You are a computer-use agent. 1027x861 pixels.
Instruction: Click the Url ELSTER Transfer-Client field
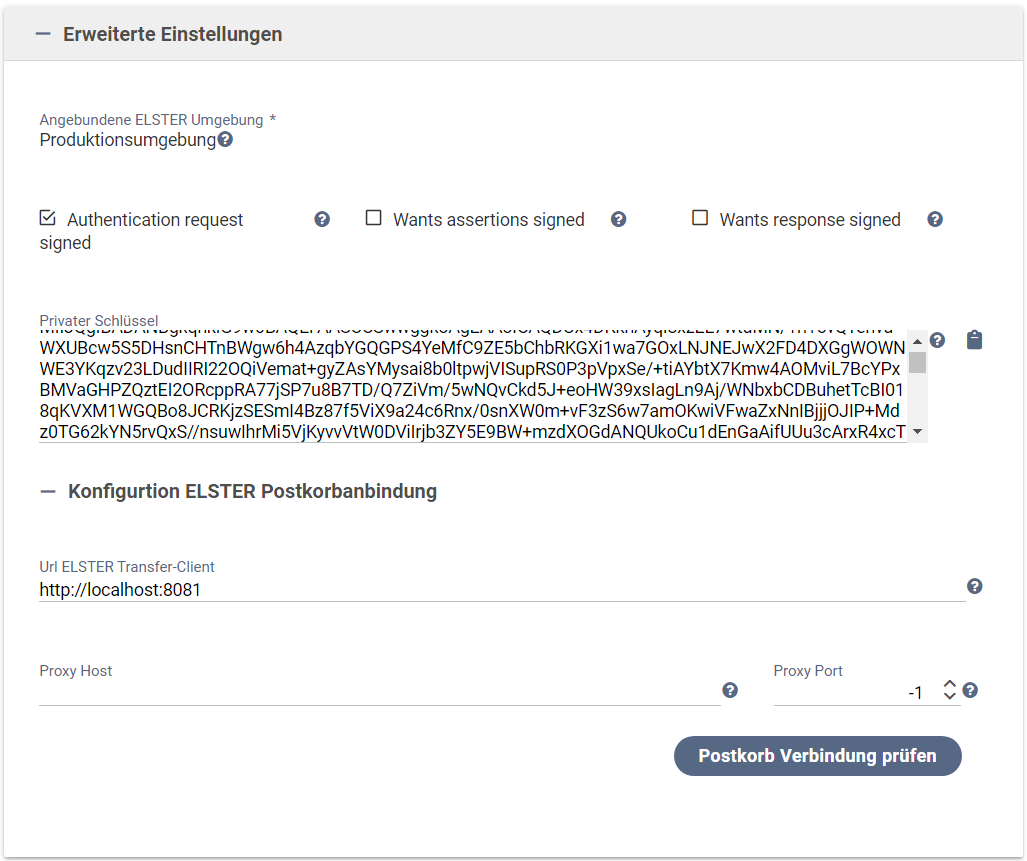pyautogui.click(x=500, y=590)
